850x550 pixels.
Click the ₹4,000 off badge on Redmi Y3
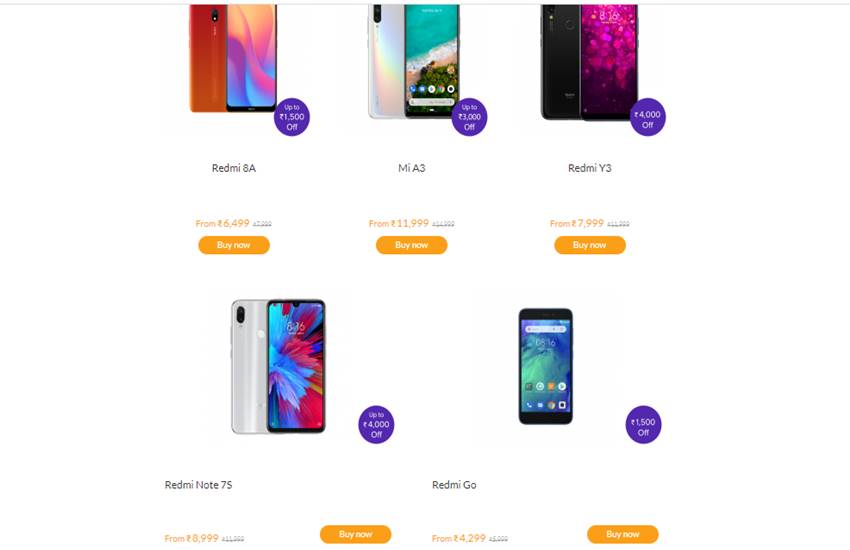tap(647, 117)
